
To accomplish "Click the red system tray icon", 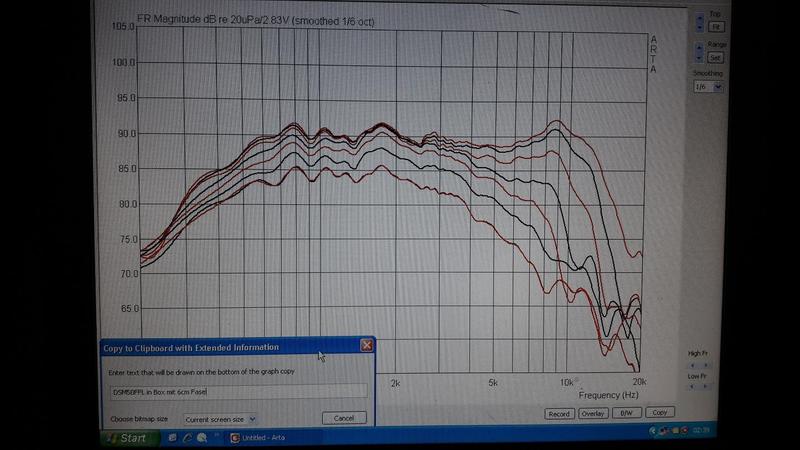I will tap(685, 431).
